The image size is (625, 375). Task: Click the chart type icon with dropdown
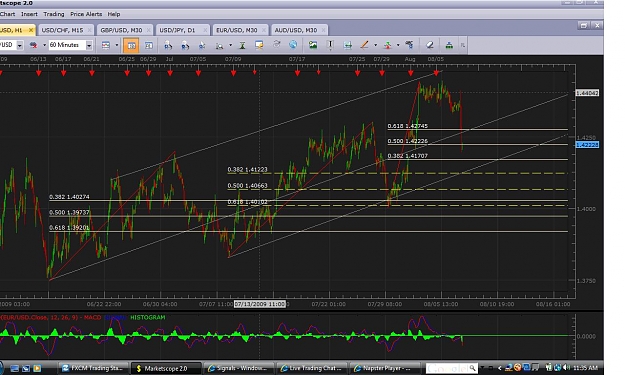[106, 45]
